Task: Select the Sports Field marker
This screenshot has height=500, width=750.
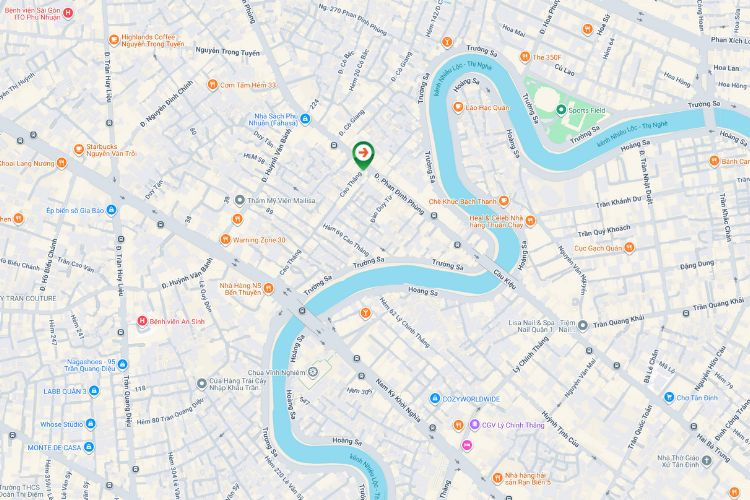Action: click(x=561, y=110)
